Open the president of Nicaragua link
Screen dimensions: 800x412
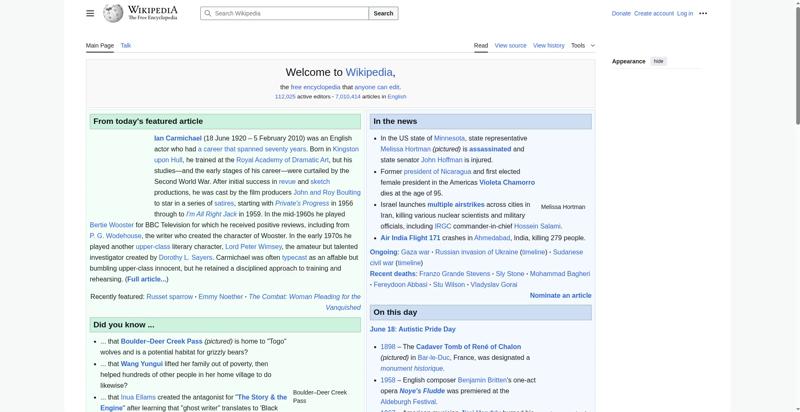(x=437, y=171)
